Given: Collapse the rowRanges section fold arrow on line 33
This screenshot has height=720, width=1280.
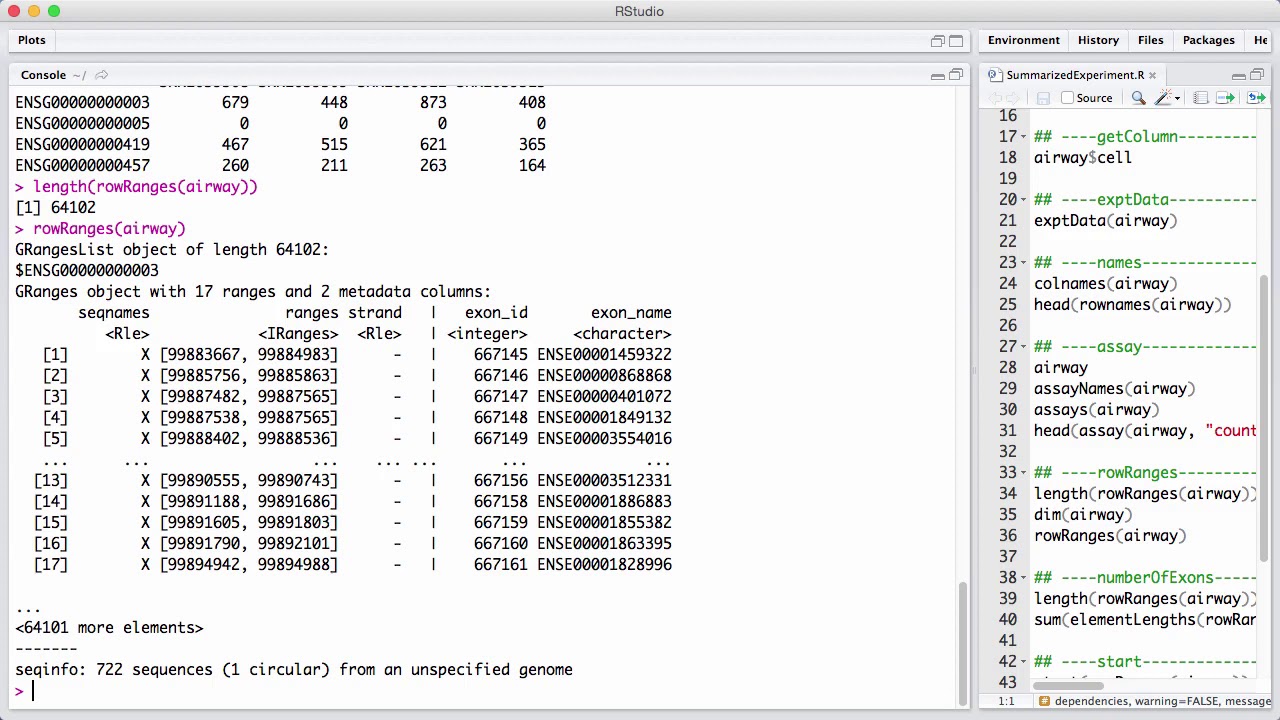Looking at the screenshot, I should (x=1023, y=473).
